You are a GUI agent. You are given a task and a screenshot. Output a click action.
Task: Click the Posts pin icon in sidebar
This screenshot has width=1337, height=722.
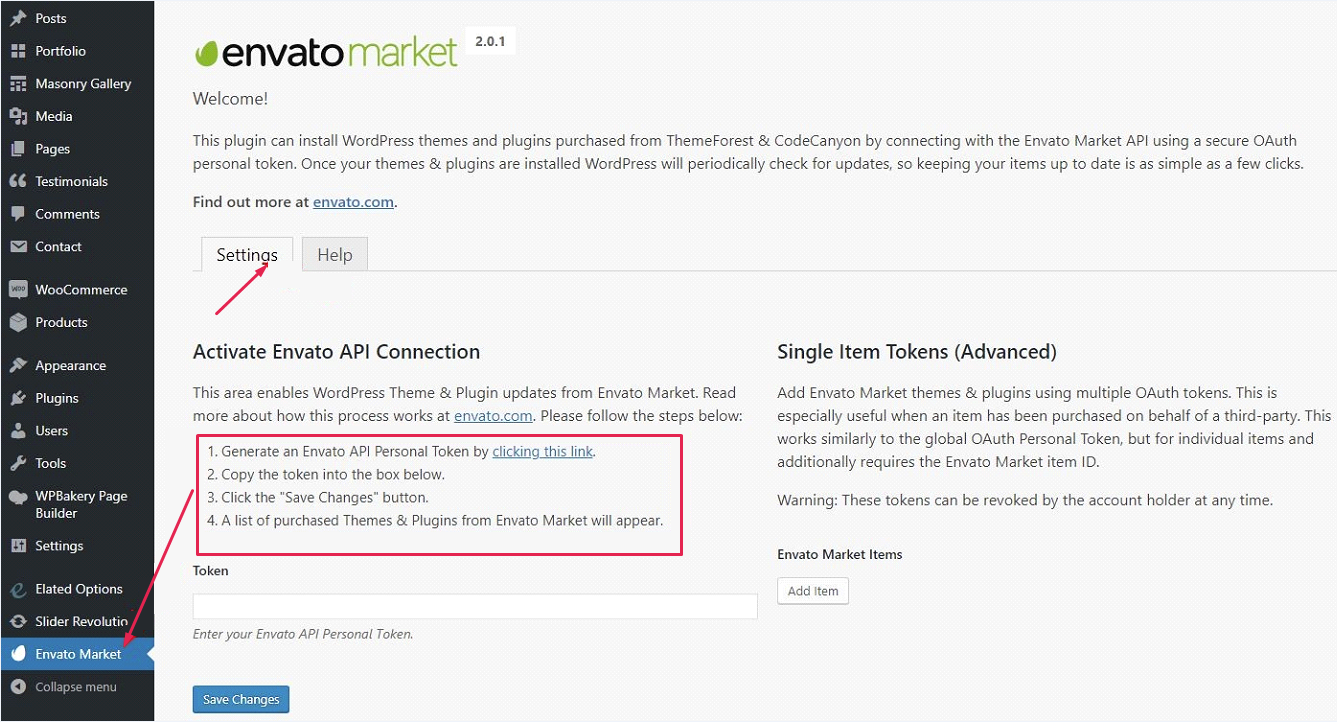click(x=18, y=18)
